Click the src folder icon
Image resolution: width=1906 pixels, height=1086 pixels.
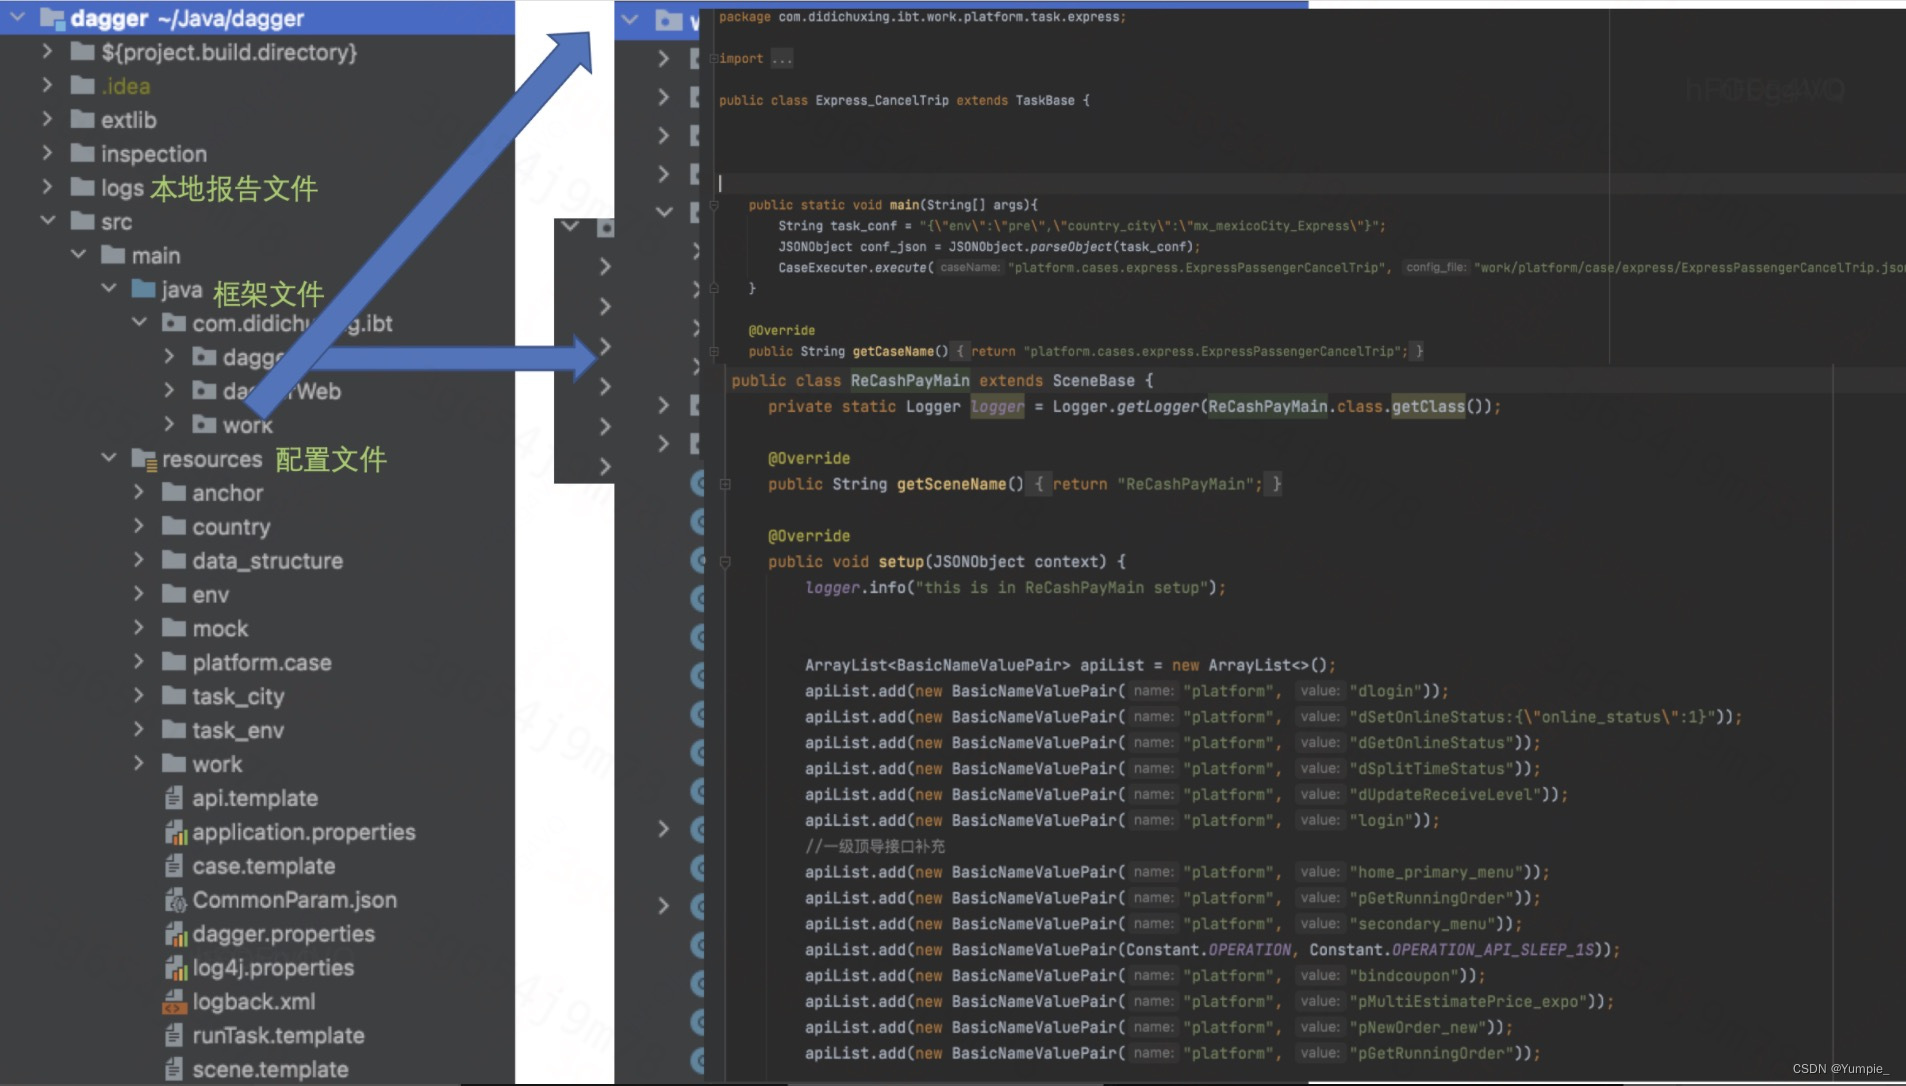point(82,221)
